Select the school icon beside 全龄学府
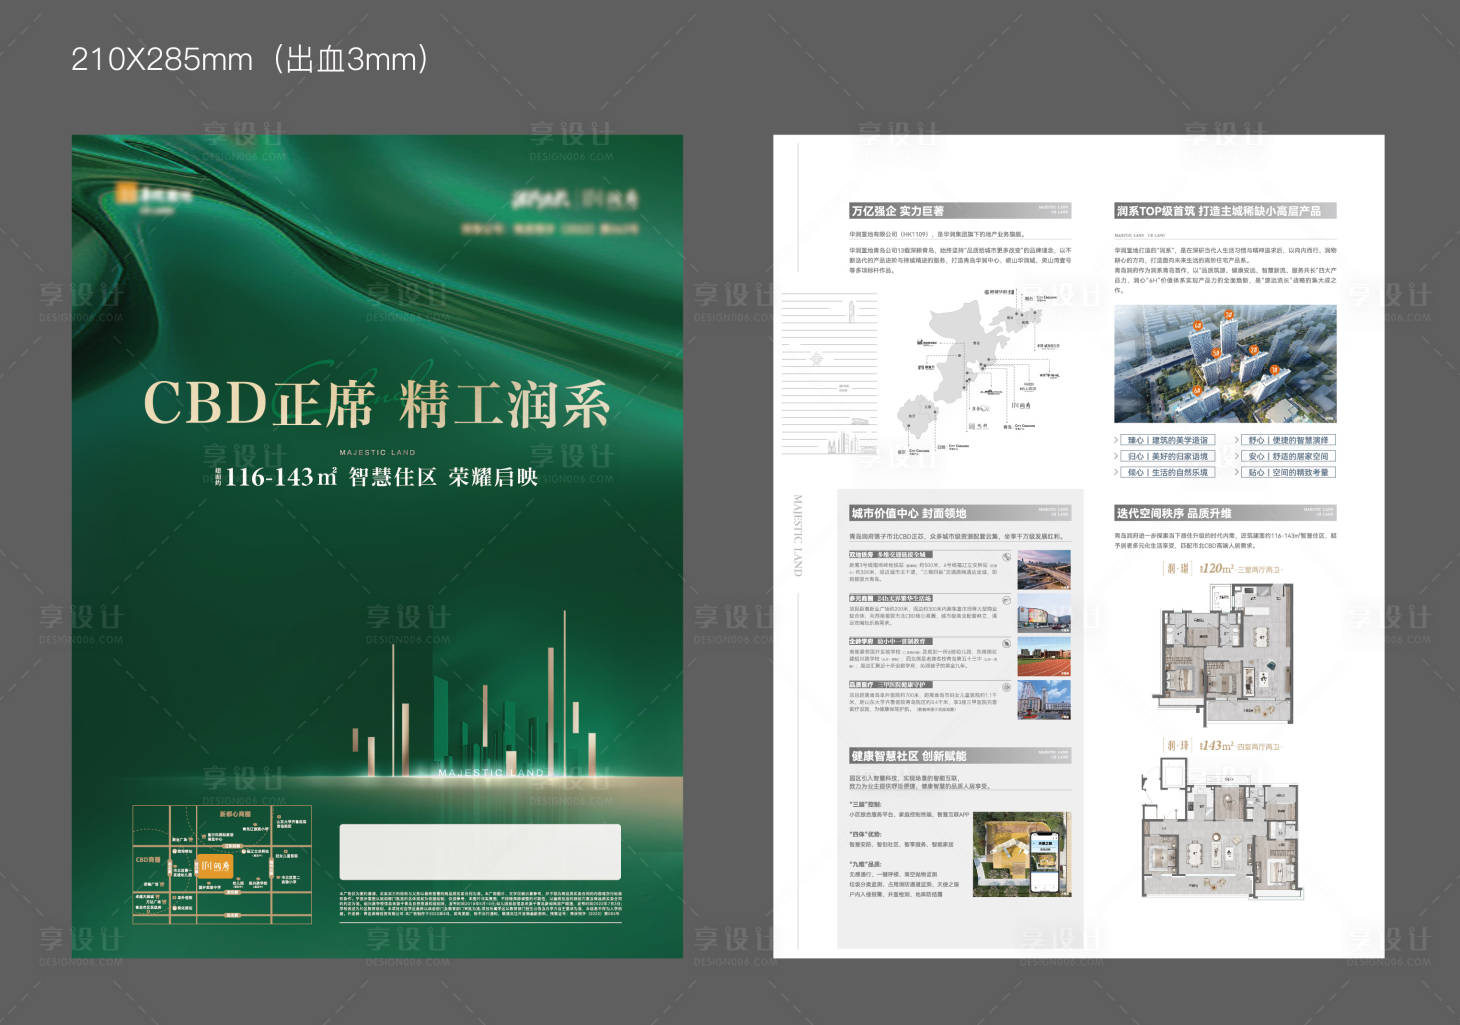The height and width of the screenshot is (1025, 1460). [1006, 643]
